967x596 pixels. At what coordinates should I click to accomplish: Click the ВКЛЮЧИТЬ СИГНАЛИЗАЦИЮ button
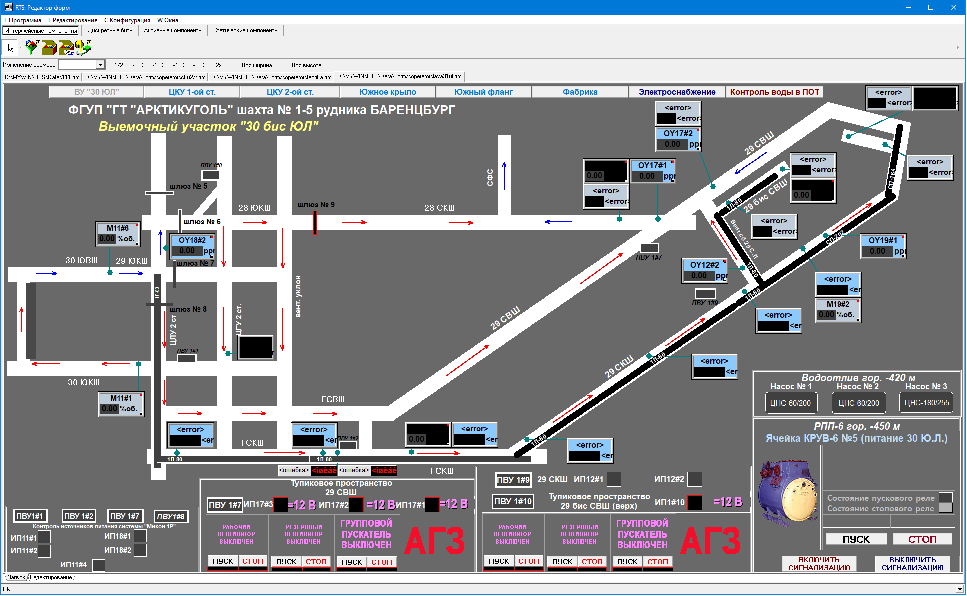coord(819,563)
